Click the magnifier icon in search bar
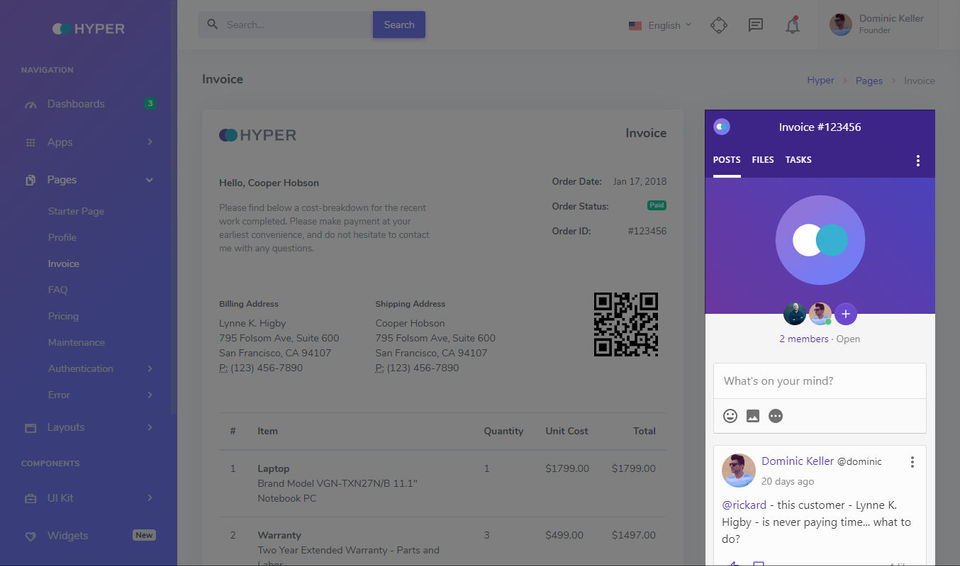 (x=212, y=25)
